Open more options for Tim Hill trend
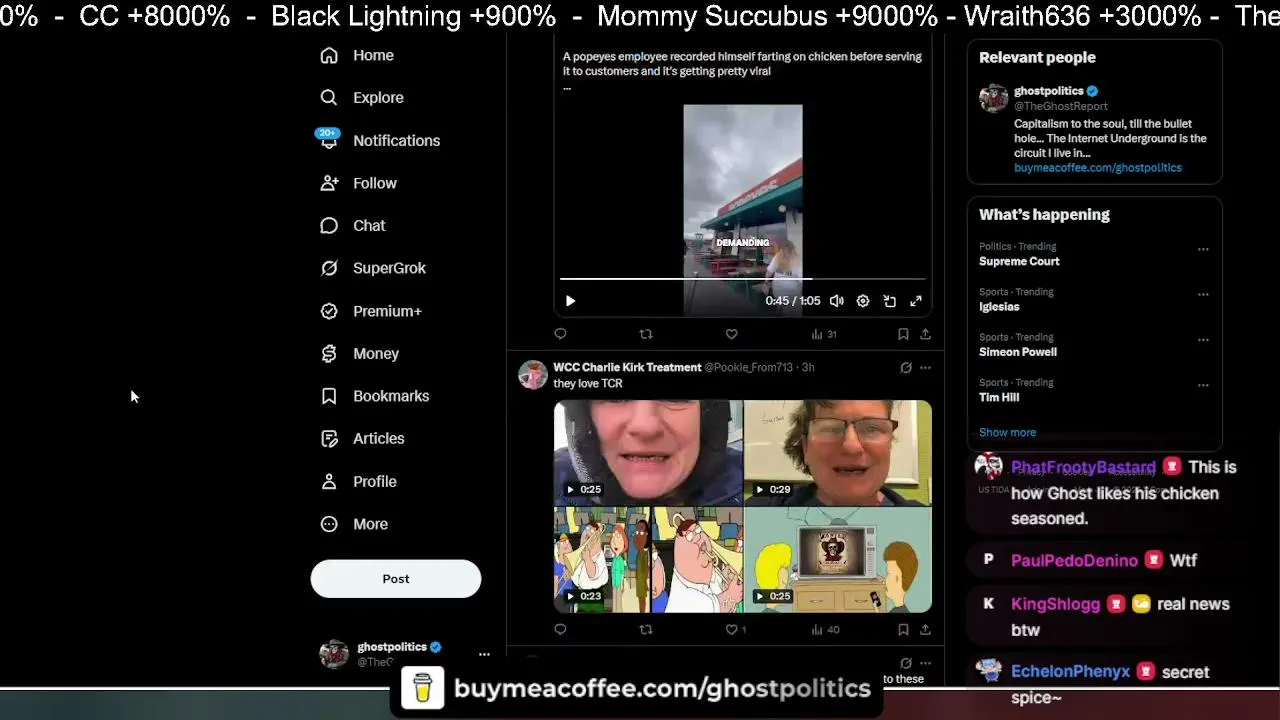The image size is (1280, 720). [x=1203, y=385]
